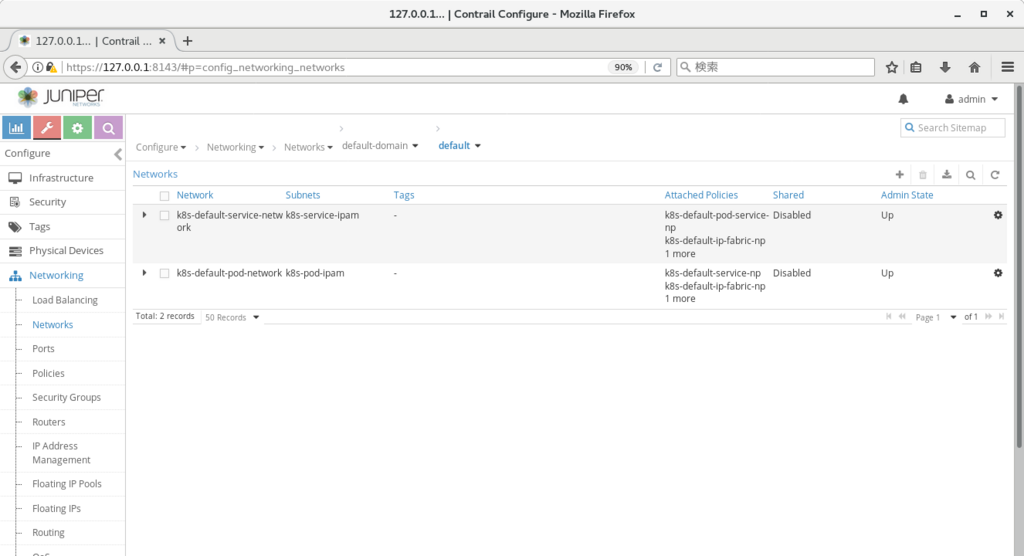Viewport: 1024px width, 556px height.
Task: Open the Routers submenu item
Action: coord(49,422)
